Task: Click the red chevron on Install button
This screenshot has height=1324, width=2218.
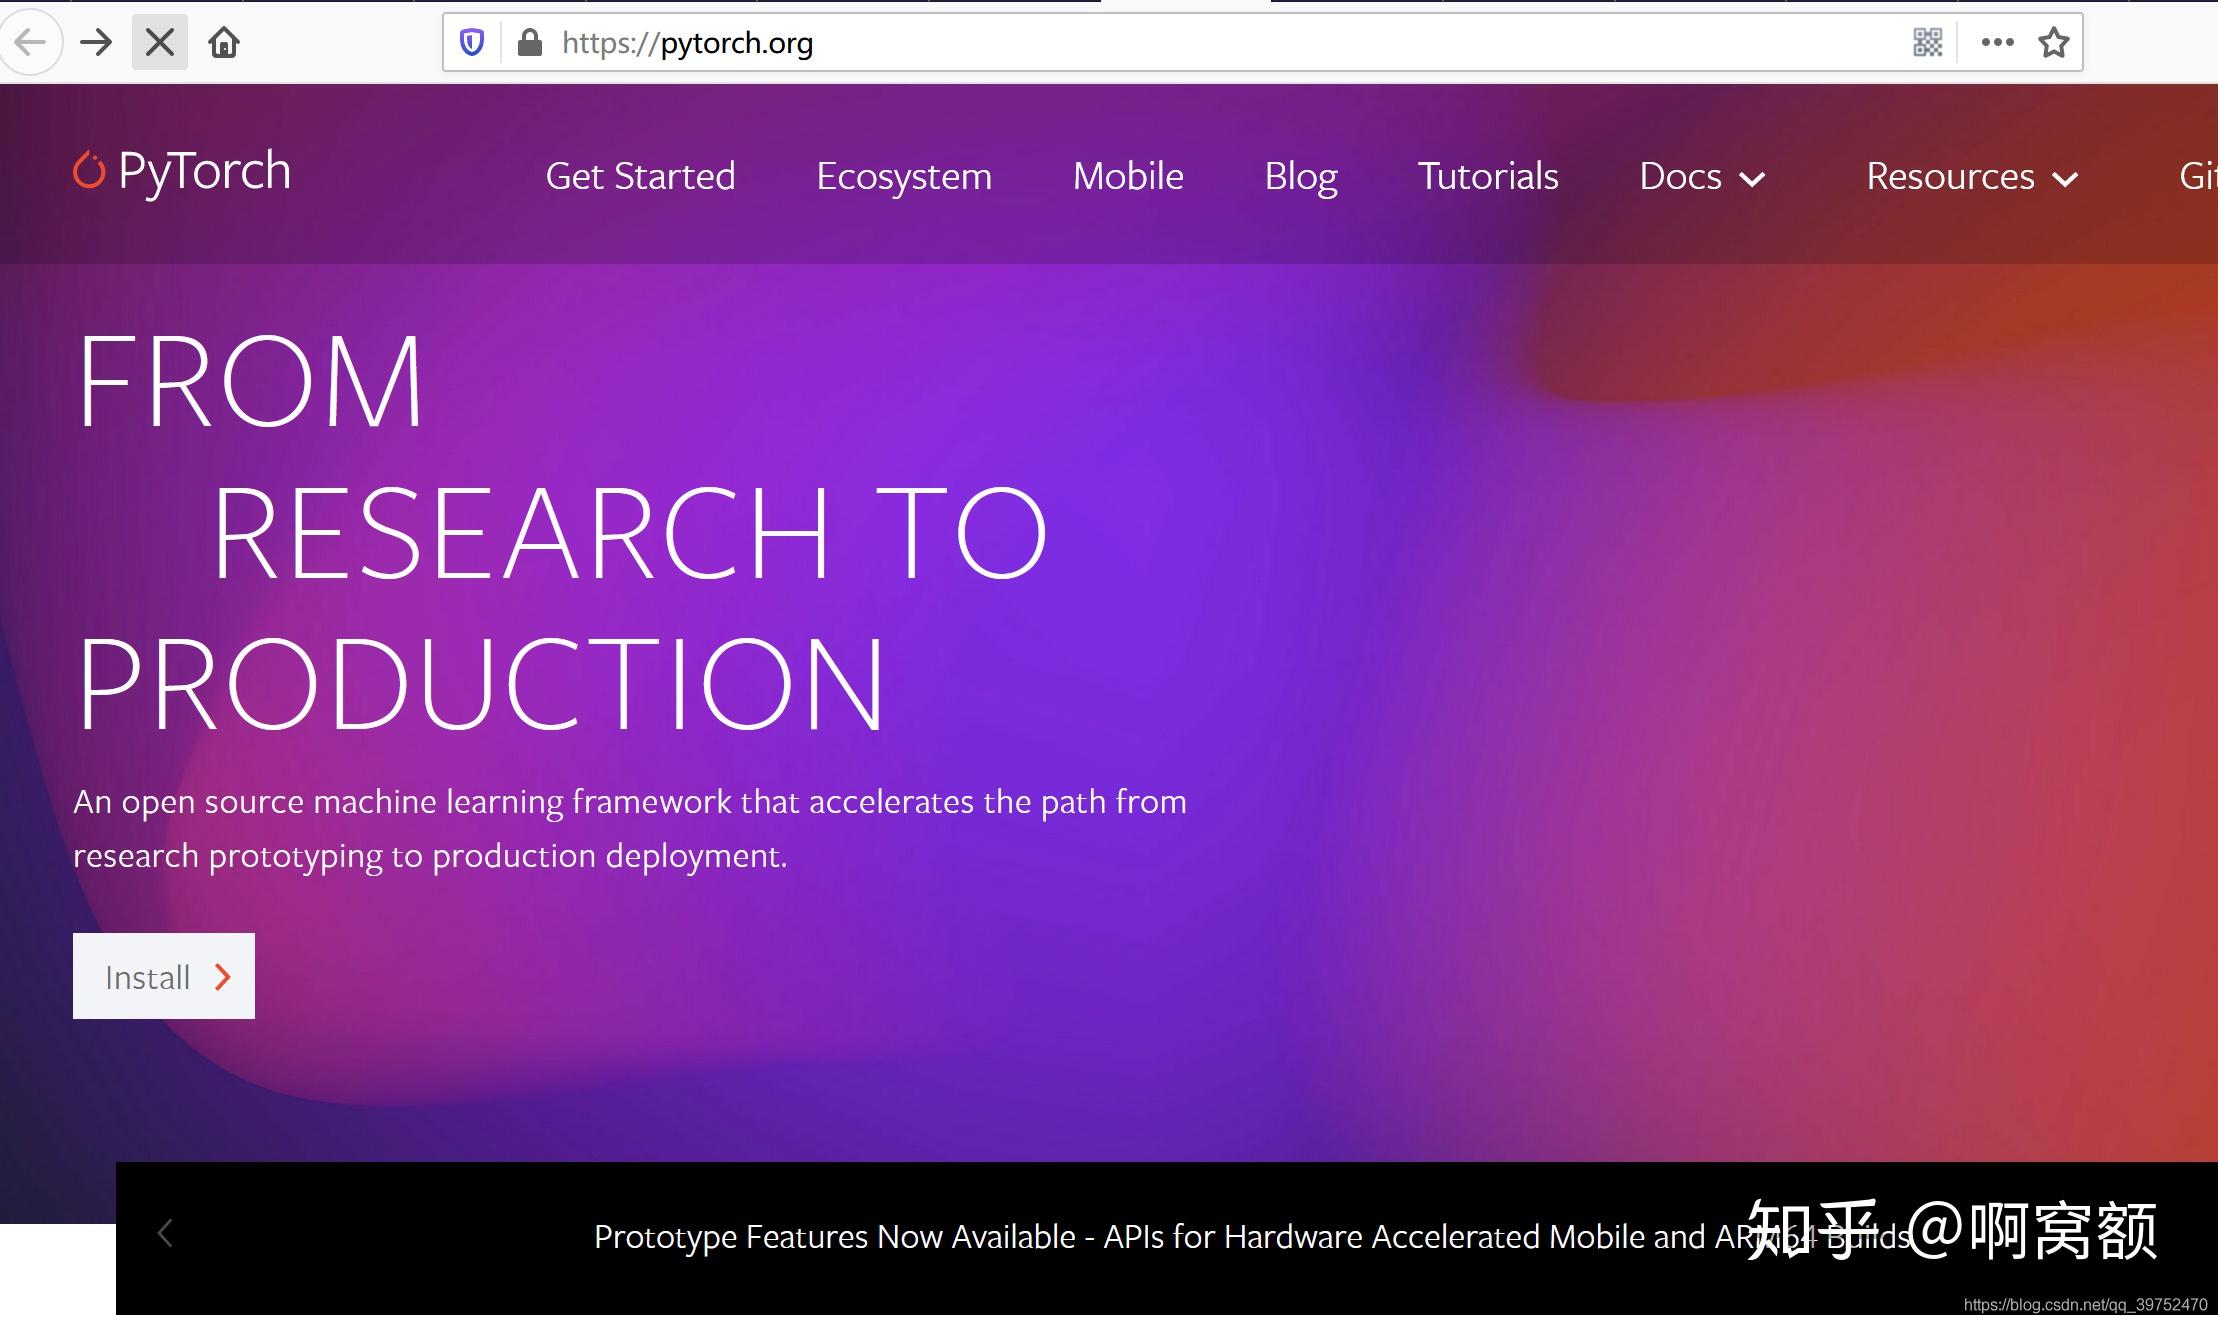Action: click(x=223, y=977)
